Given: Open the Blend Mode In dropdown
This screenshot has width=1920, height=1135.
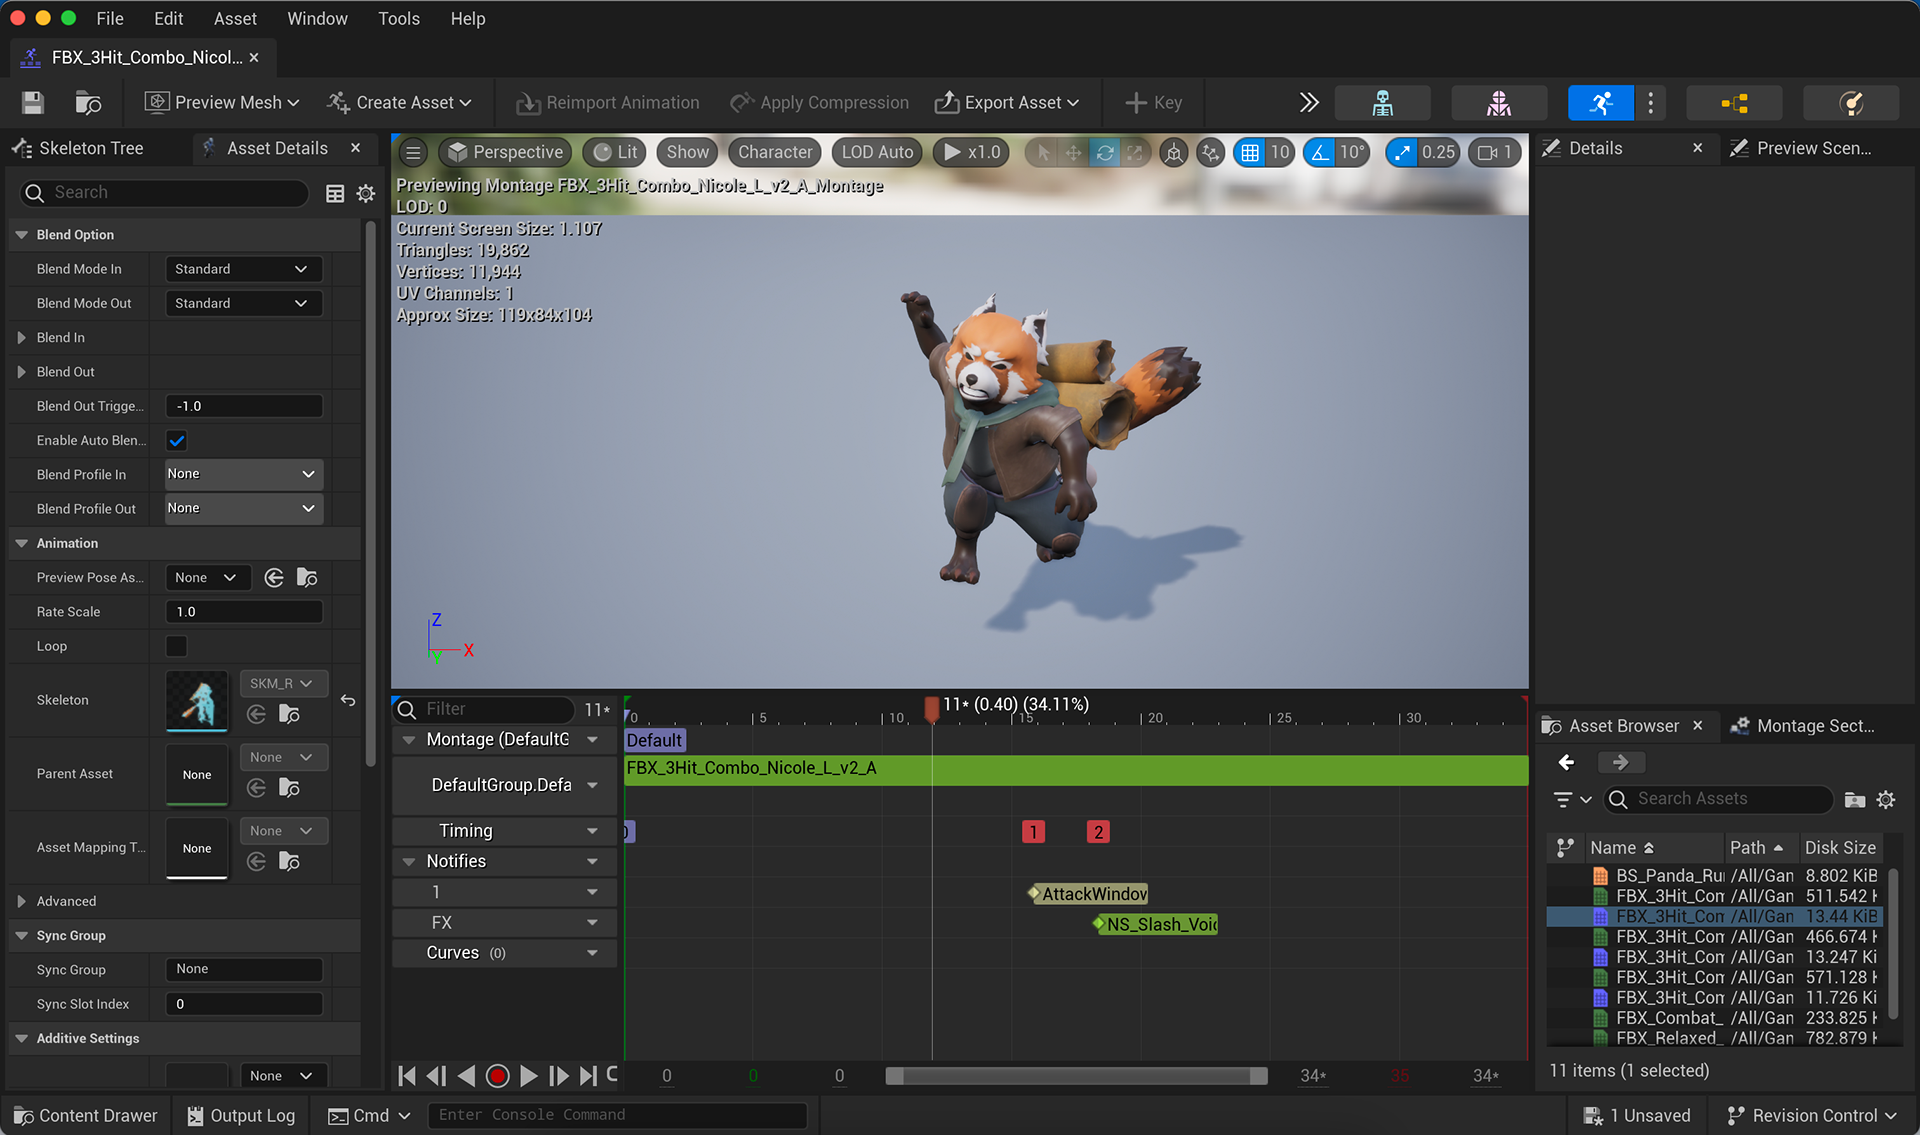Looking at the screenshot, I should pyautogui.click(x=242, y=269).
